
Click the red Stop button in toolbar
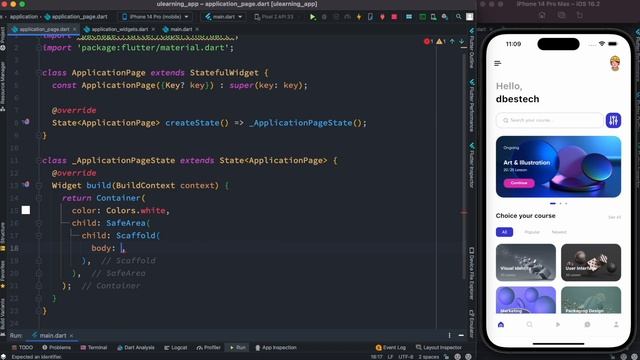point(394,17)
